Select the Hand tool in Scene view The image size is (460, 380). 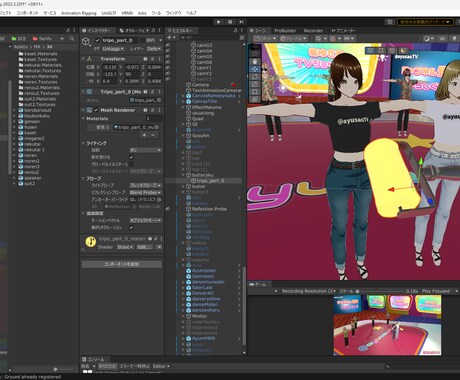pyautogui.click(x=255, y=62)
